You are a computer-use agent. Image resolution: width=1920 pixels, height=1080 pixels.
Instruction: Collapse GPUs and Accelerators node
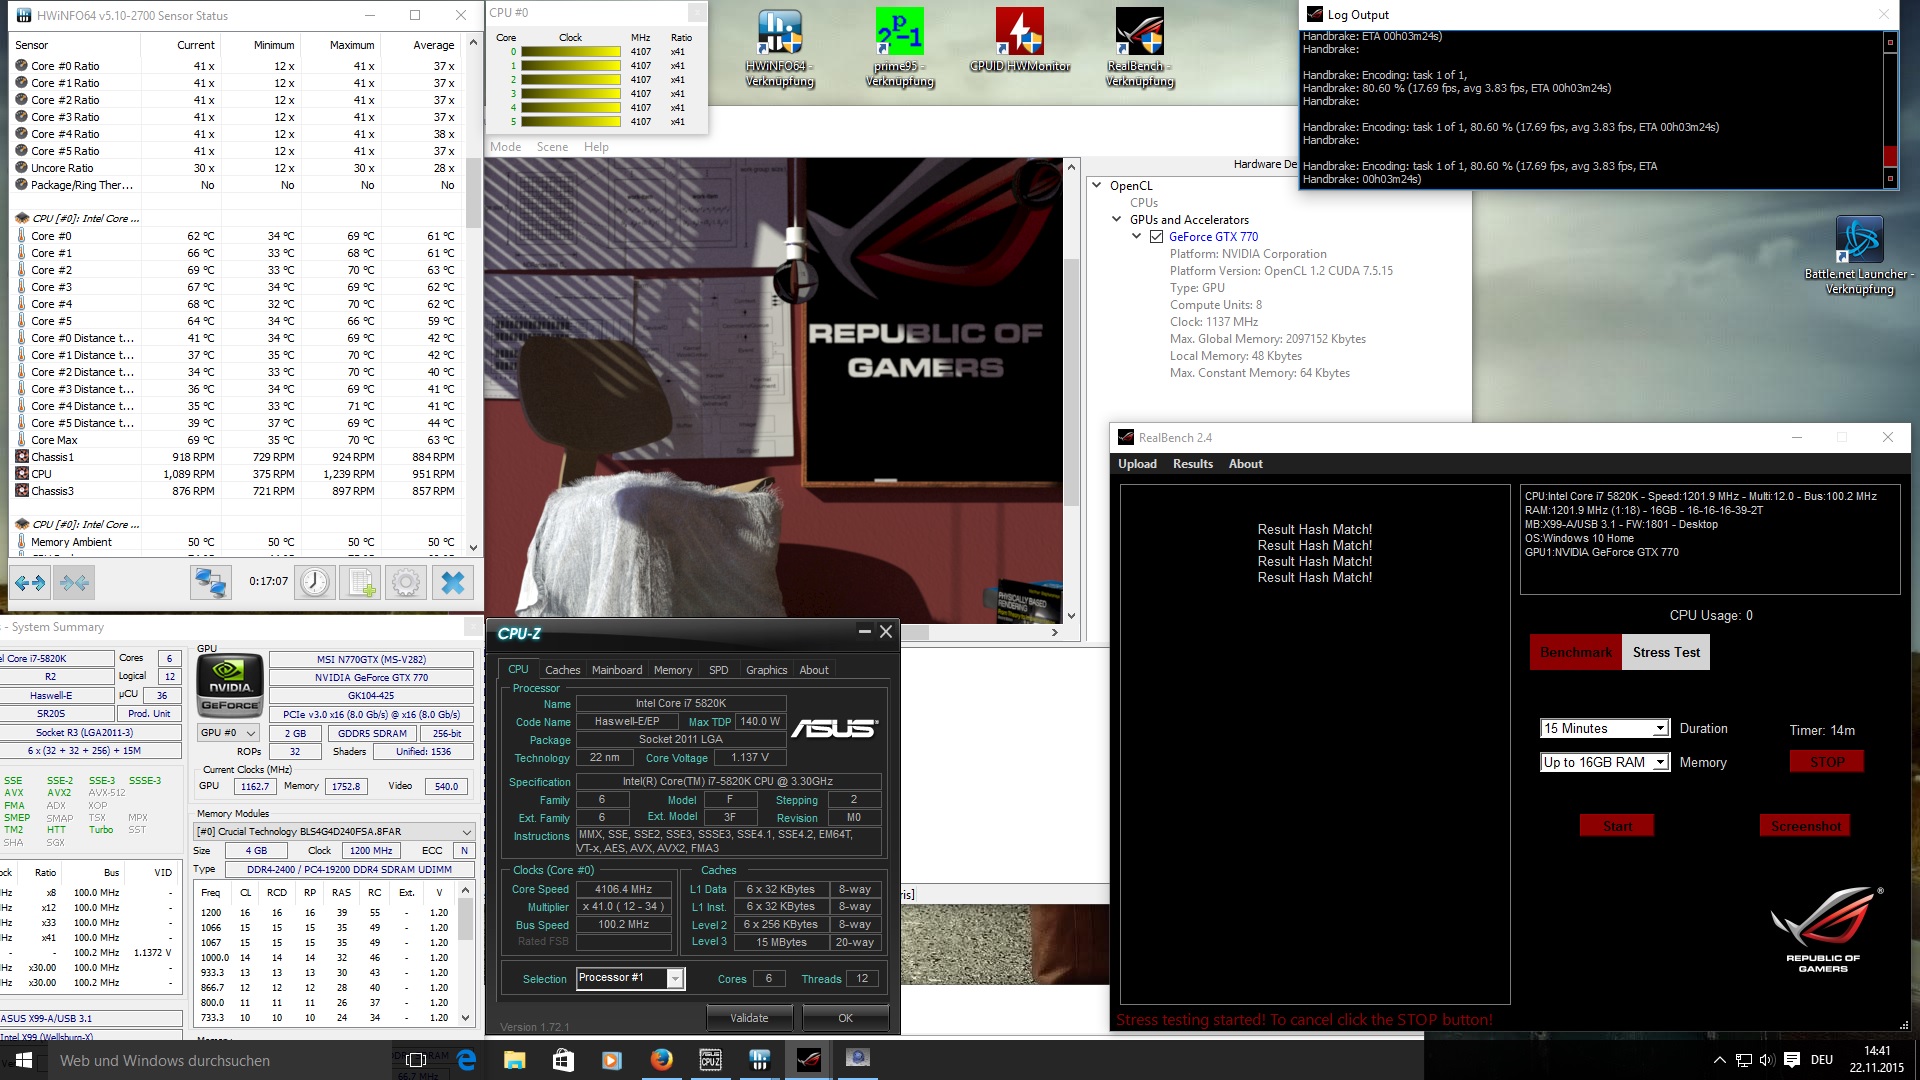click(x=1117, y=219)
